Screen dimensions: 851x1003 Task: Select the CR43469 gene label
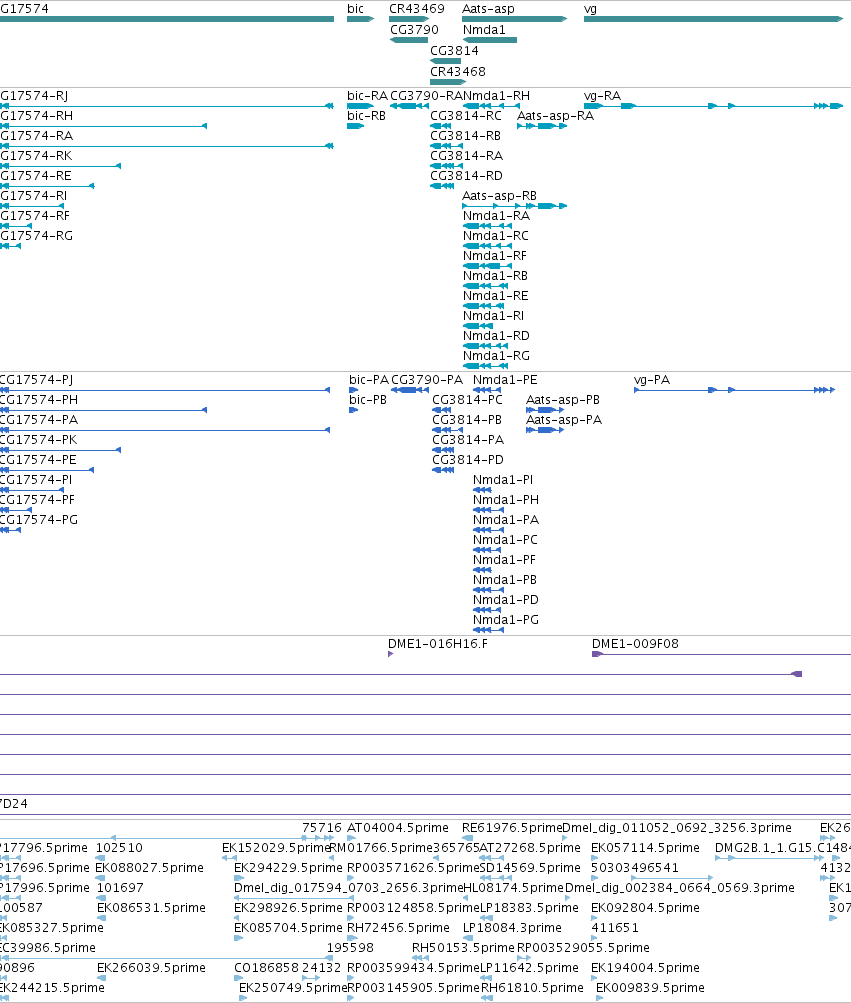coord(417,9)
